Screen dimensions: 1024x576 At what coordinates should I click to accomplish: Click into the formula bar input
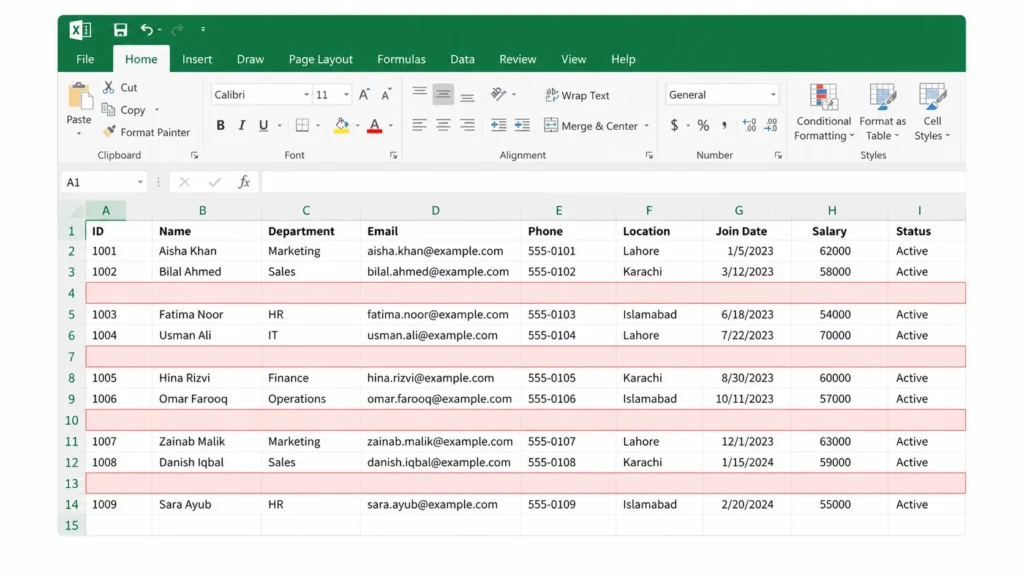coord(613,182)
